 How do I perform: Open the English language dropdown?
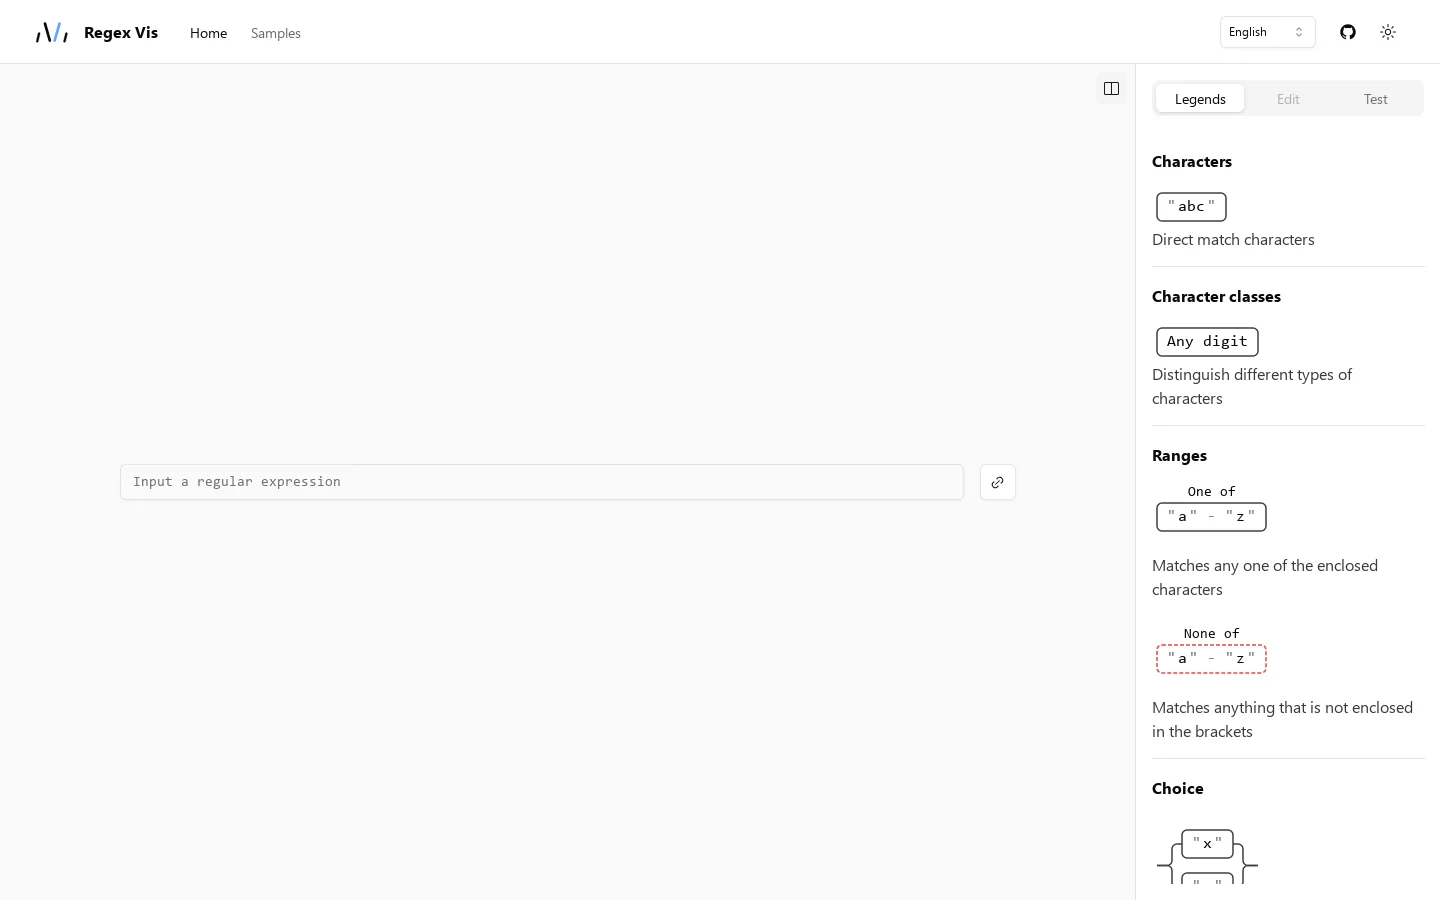[x=1267, y=32]
